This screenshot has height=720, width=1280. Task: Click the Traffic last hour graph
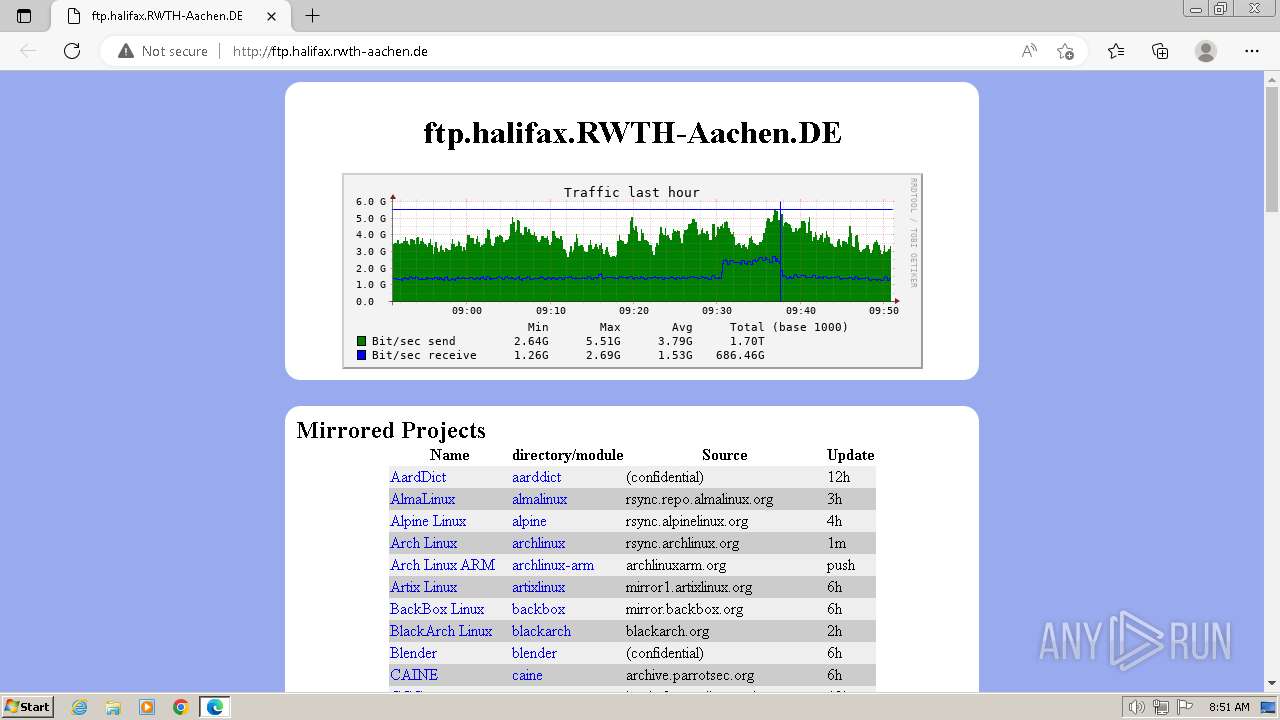pos(632,271)
